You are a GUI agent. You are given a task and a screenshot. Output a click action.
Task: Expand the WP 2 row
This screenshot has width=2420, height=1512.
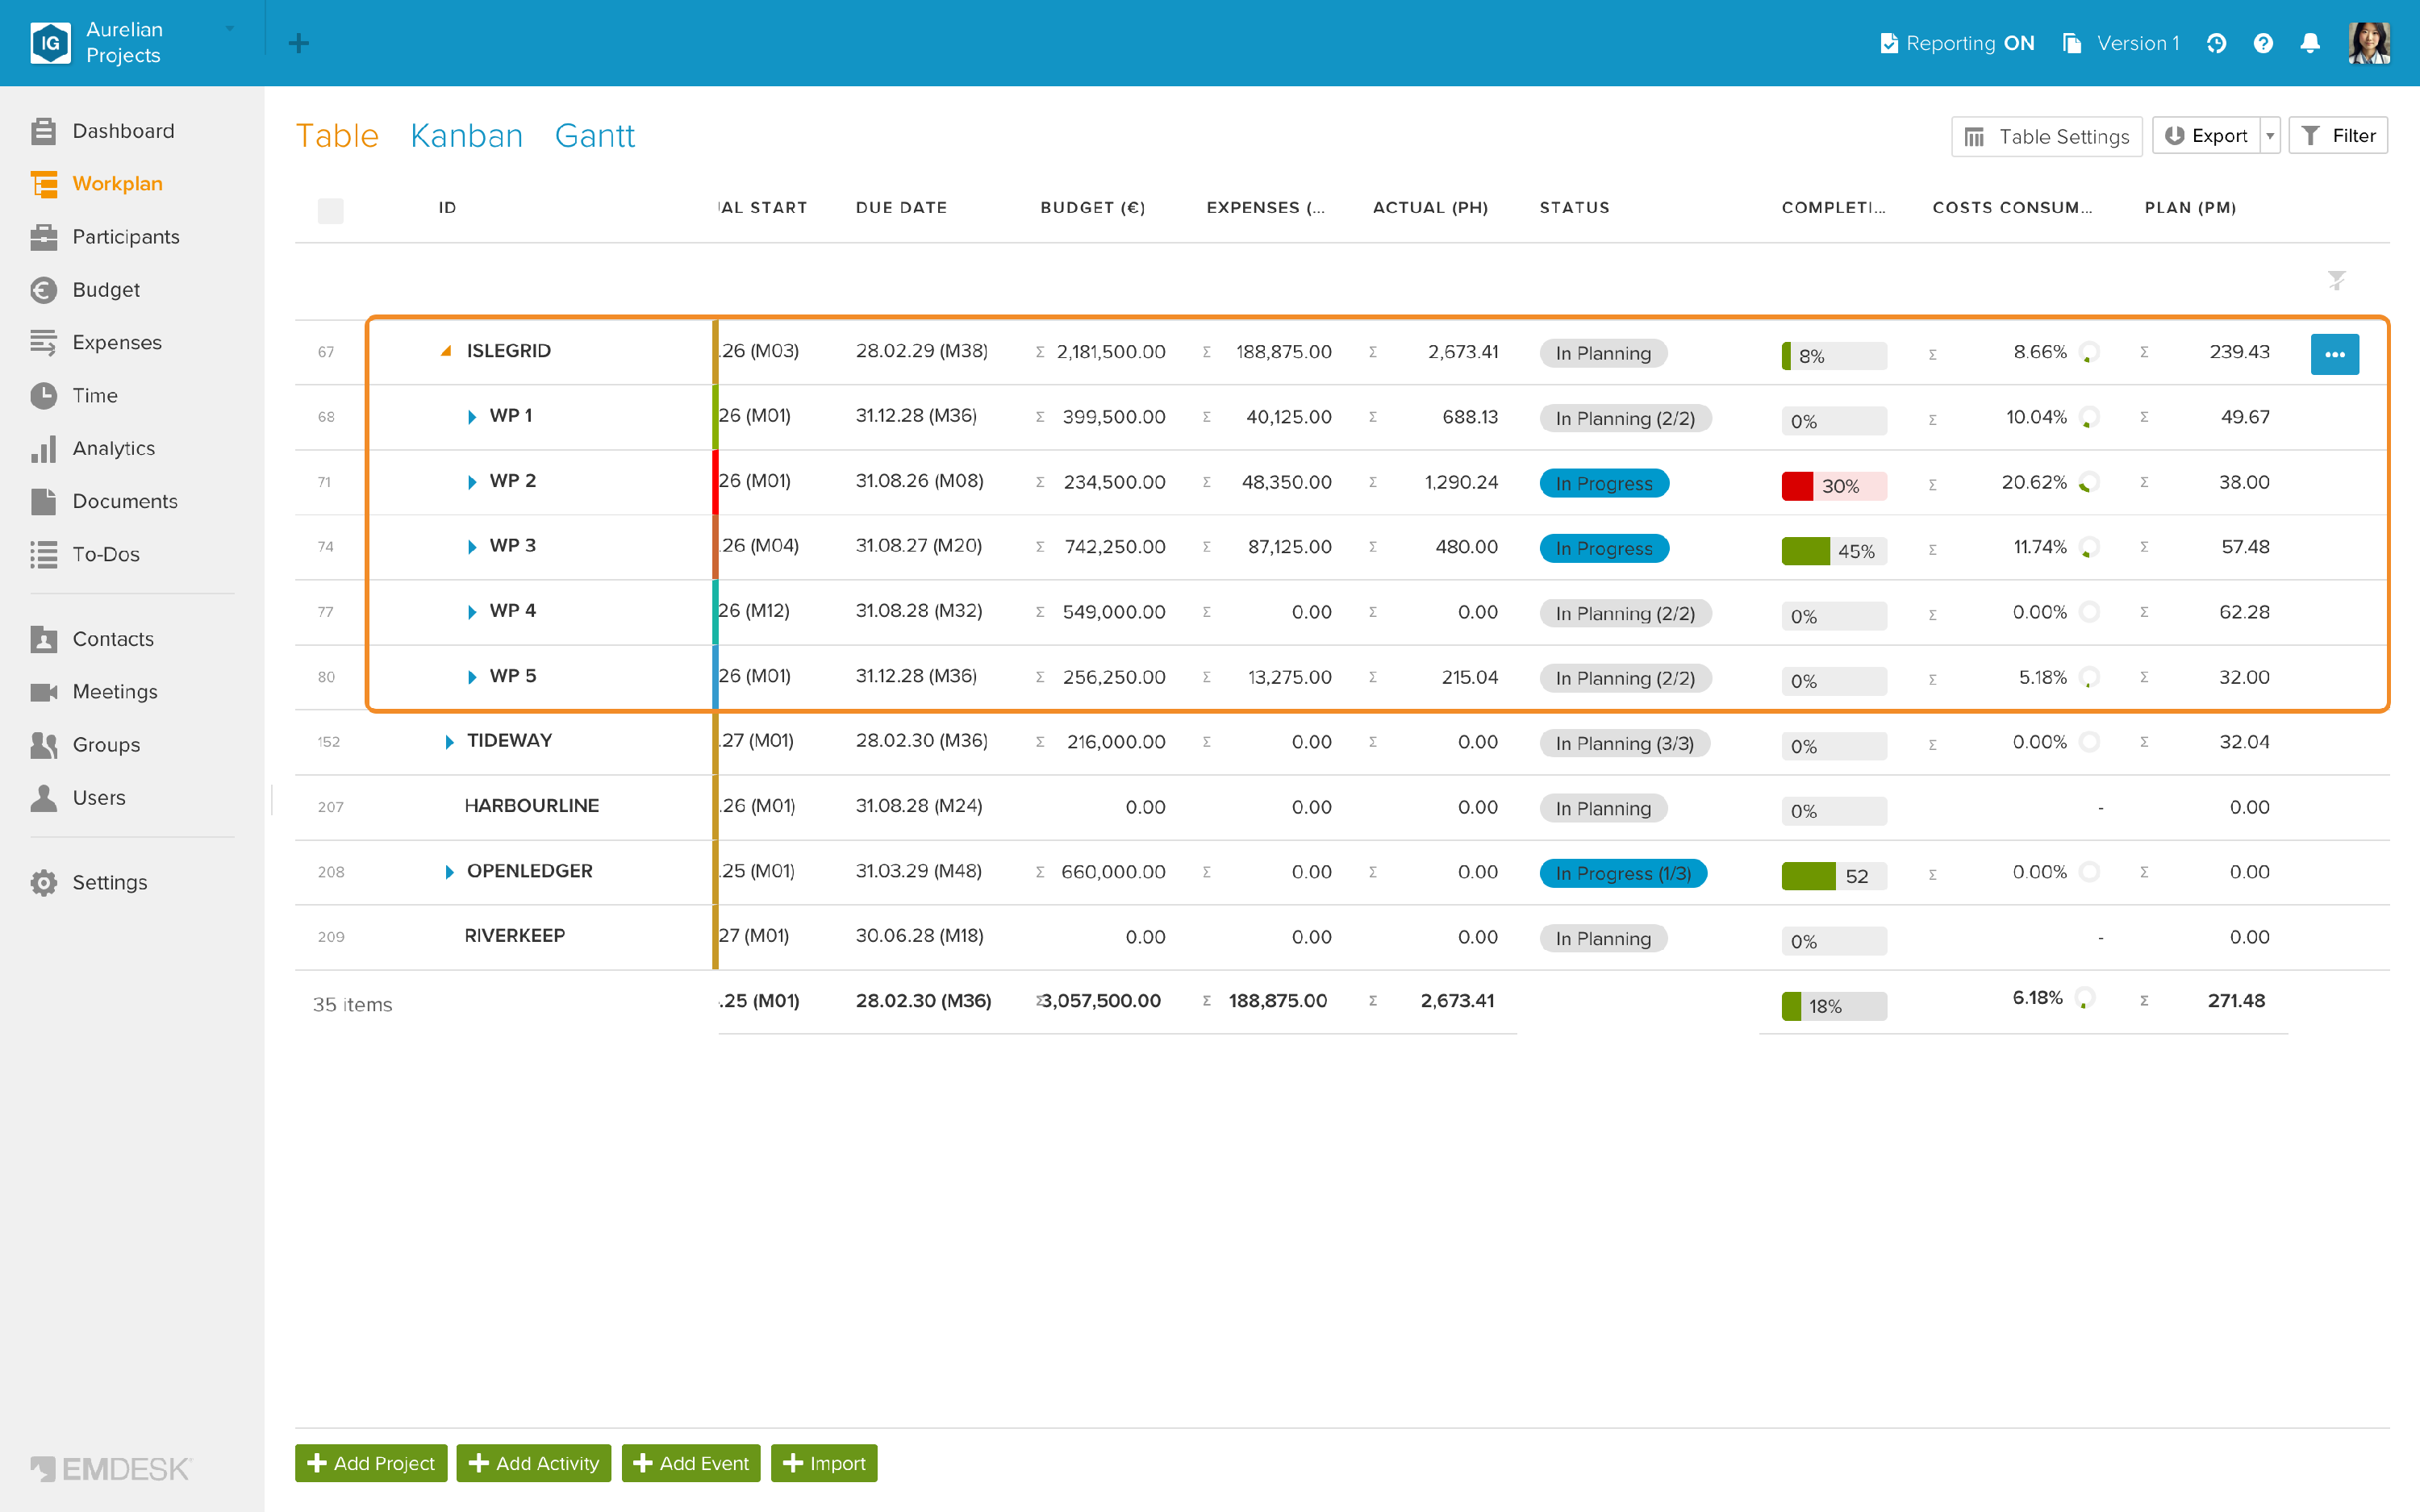tap(471, 482)
